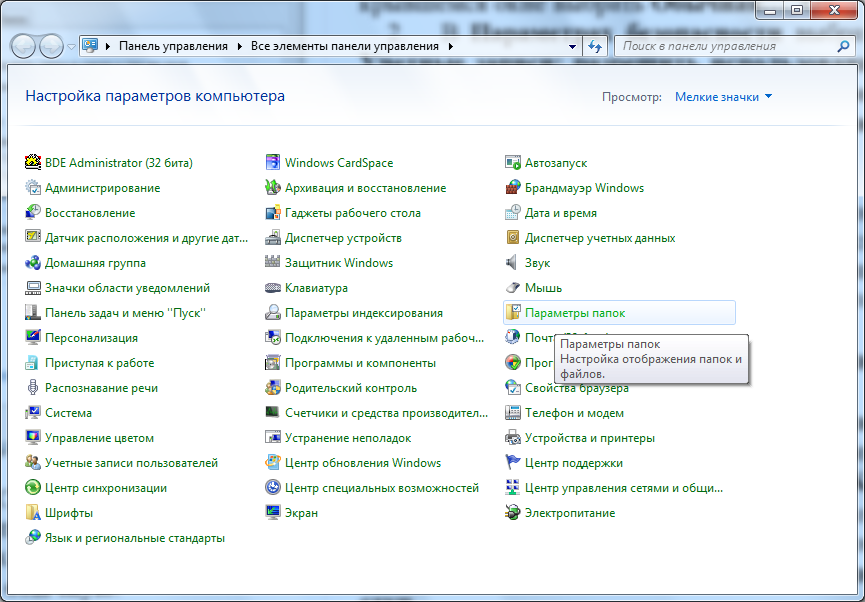The width and height of the screenshot is (865, 602).
Task: Open the Экран icon
Action: click(x=273, y=513)
